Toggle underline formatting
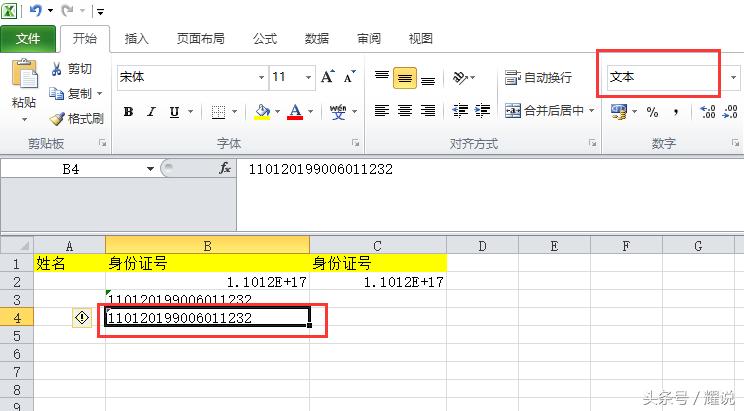 [174, 112]
